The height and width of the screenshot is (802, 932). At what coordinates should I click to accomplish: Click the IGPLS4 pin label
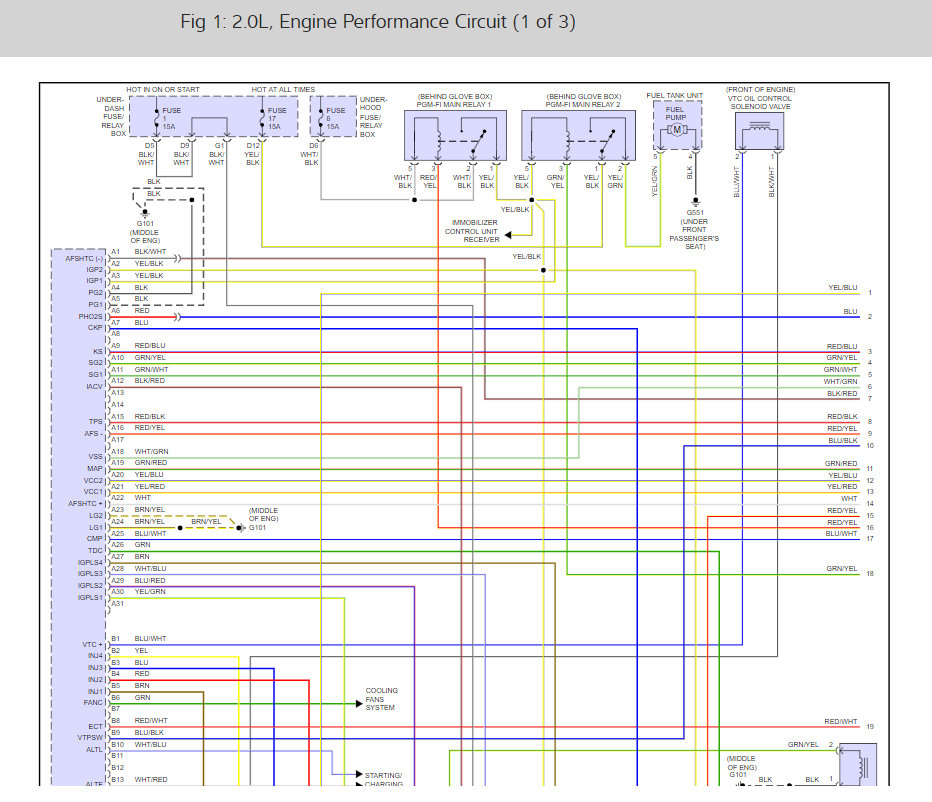pos(90,562)
